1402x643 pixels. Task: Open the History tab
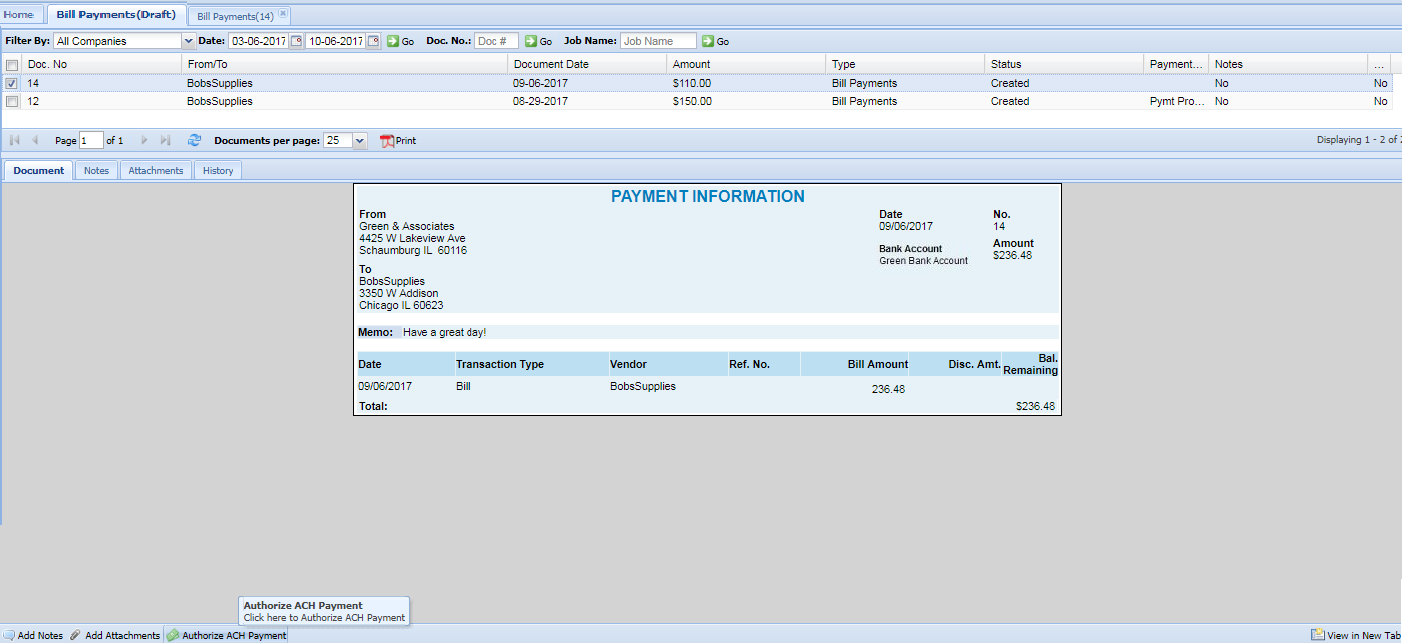pyautogui.click(x=217, y=171)
